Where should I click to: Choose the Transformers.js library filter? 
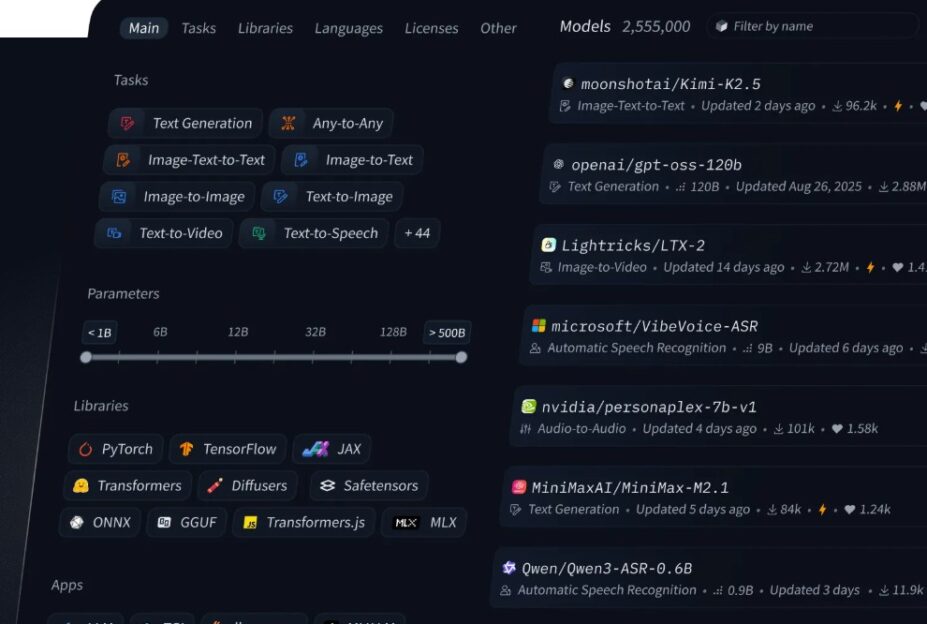tap(304, 522)
